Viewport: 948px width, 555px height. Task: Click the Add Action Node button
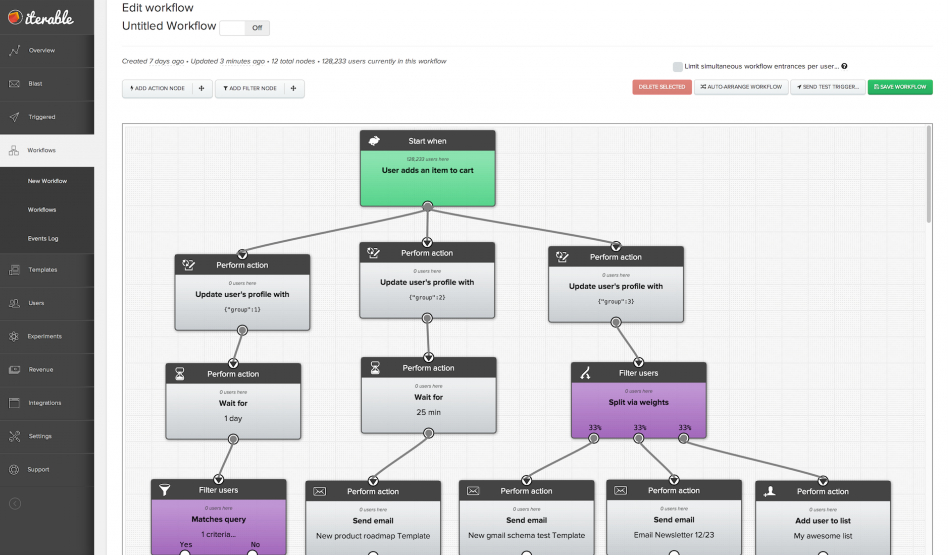(157, 88)
